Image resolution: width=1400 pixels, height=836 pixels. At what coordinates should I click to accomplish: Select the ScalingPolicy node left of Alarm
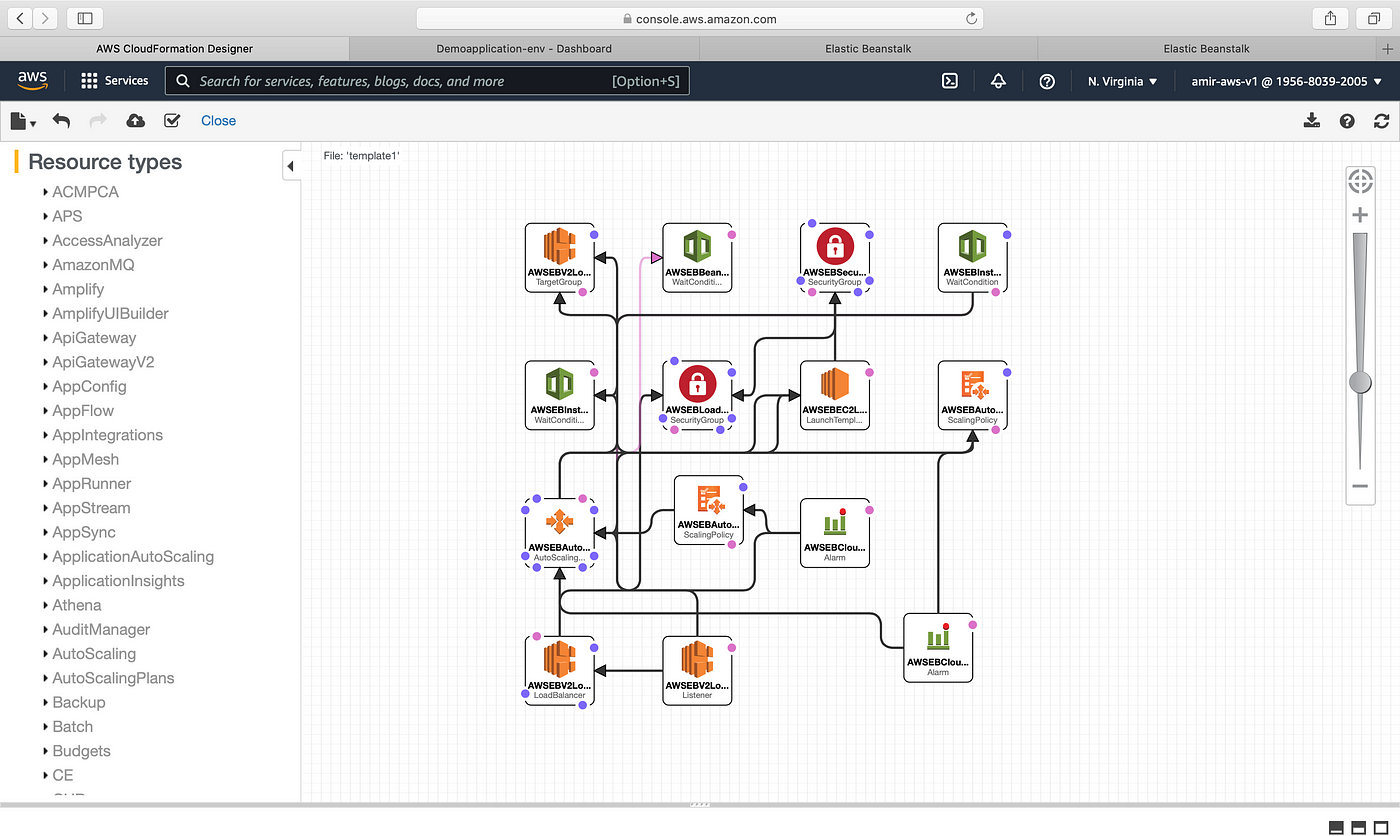click(x=709, y=510)
